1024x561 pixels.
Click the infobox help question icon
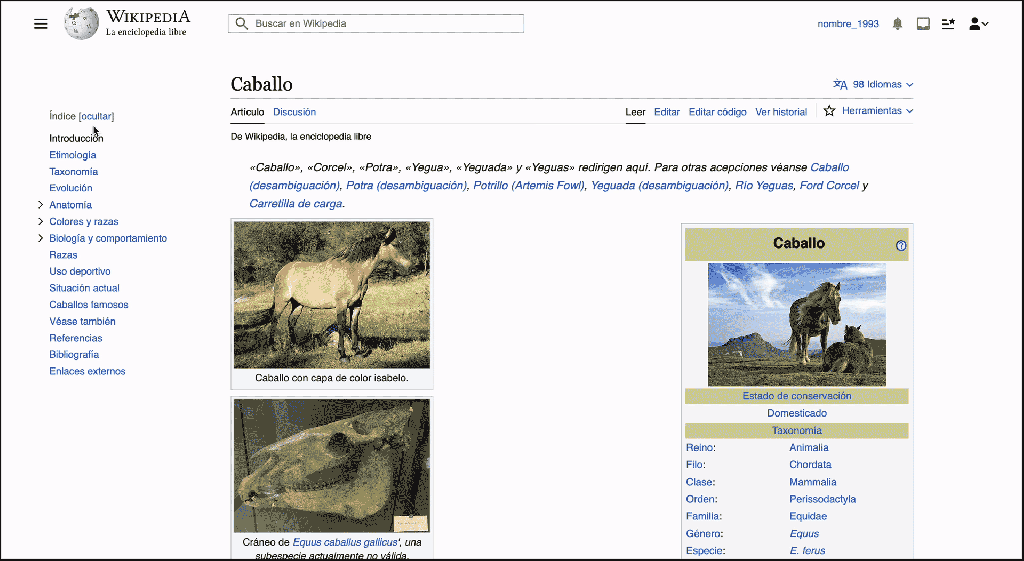[x=901, y=246]
